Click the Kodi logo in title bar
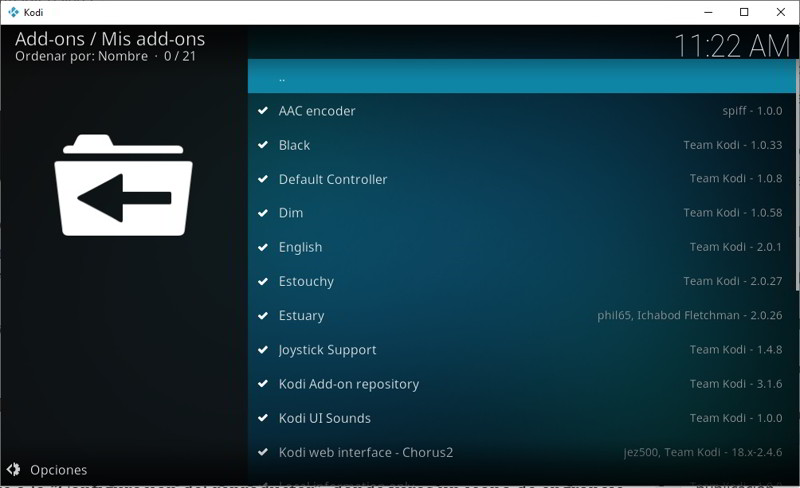 (x=13, y=12)
